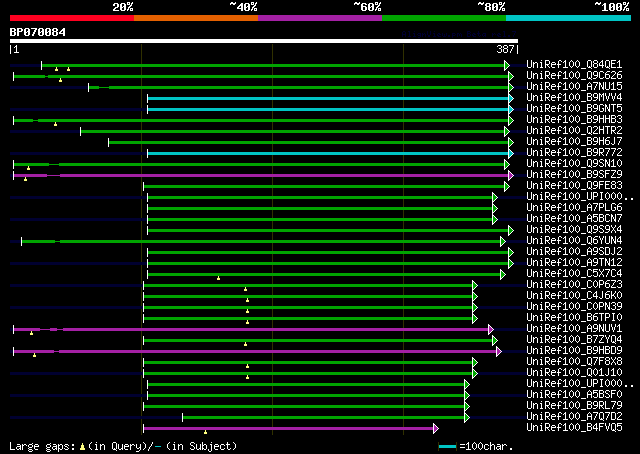Select the UniRef100_A5BCN7 label
Image resolution: width=640 pixels, height=454 pixels.
click(574, 219)
